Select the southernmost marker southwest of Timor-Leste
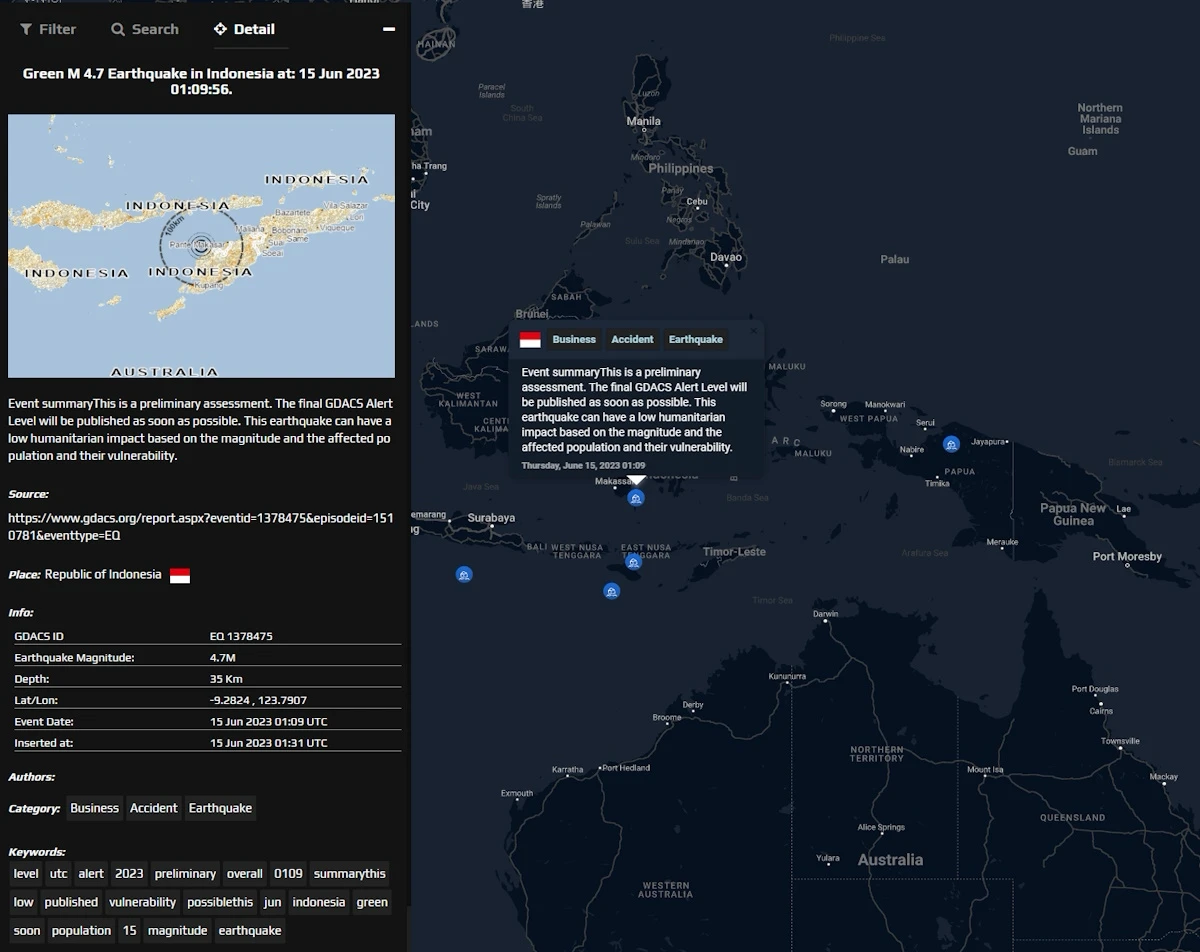The width and height of the screenshot is (1200, 952). [x=611, y=591]
